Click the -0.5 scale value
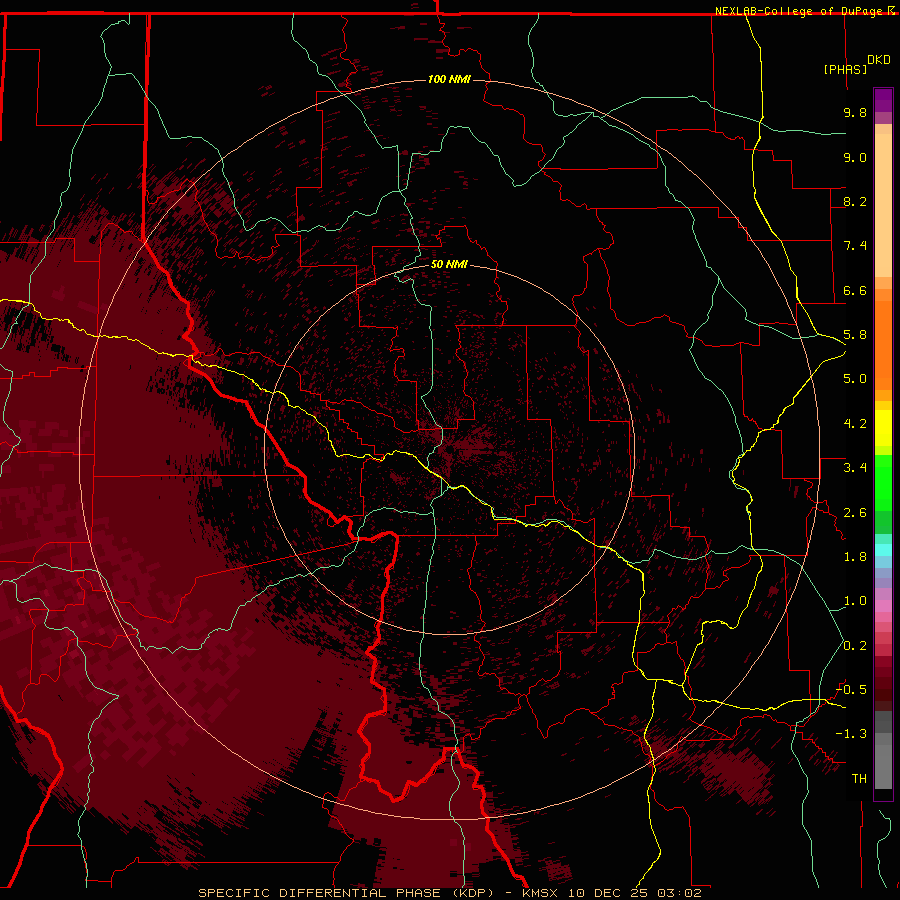 pos(851,690)
